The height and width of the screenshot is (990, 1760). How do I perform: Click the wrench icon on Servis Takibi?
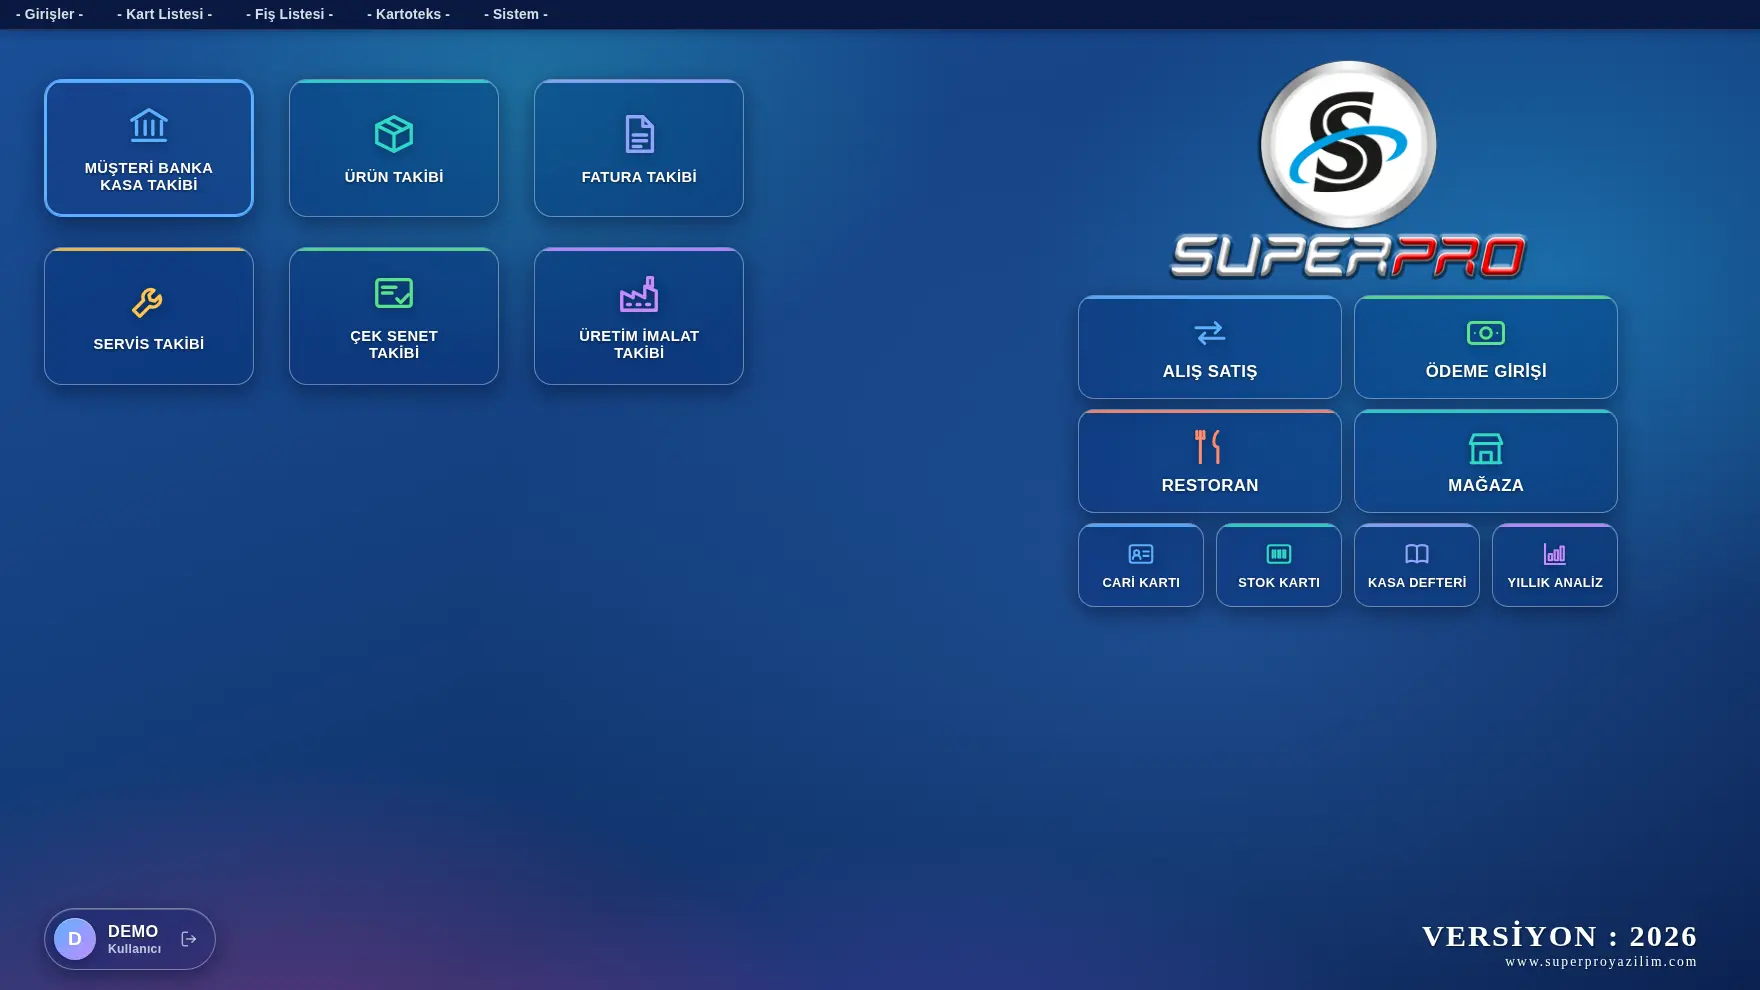point(148,302)
